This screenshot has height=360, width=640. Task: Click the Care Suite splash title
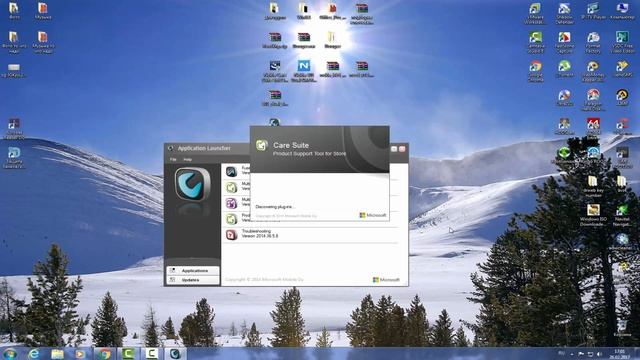pyautogui.click(x=291, y=145)
